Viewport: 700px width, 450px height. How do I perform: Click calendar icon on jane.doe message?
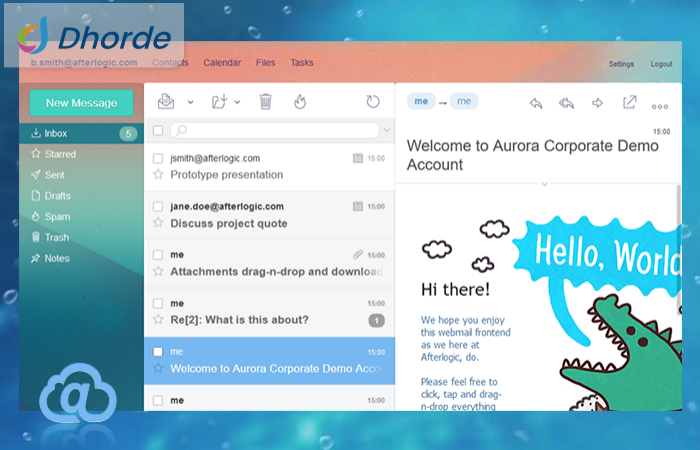click(358, 206)
